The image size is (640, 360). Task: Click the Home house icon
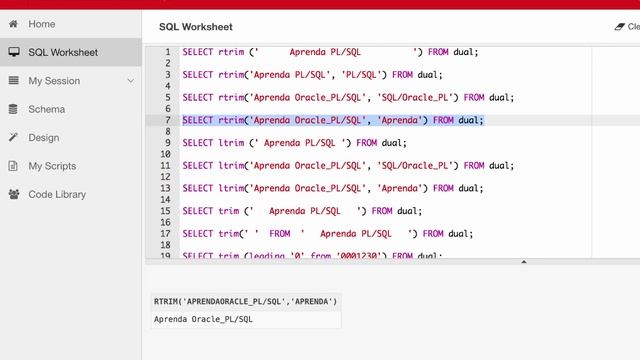coord(13,24)
